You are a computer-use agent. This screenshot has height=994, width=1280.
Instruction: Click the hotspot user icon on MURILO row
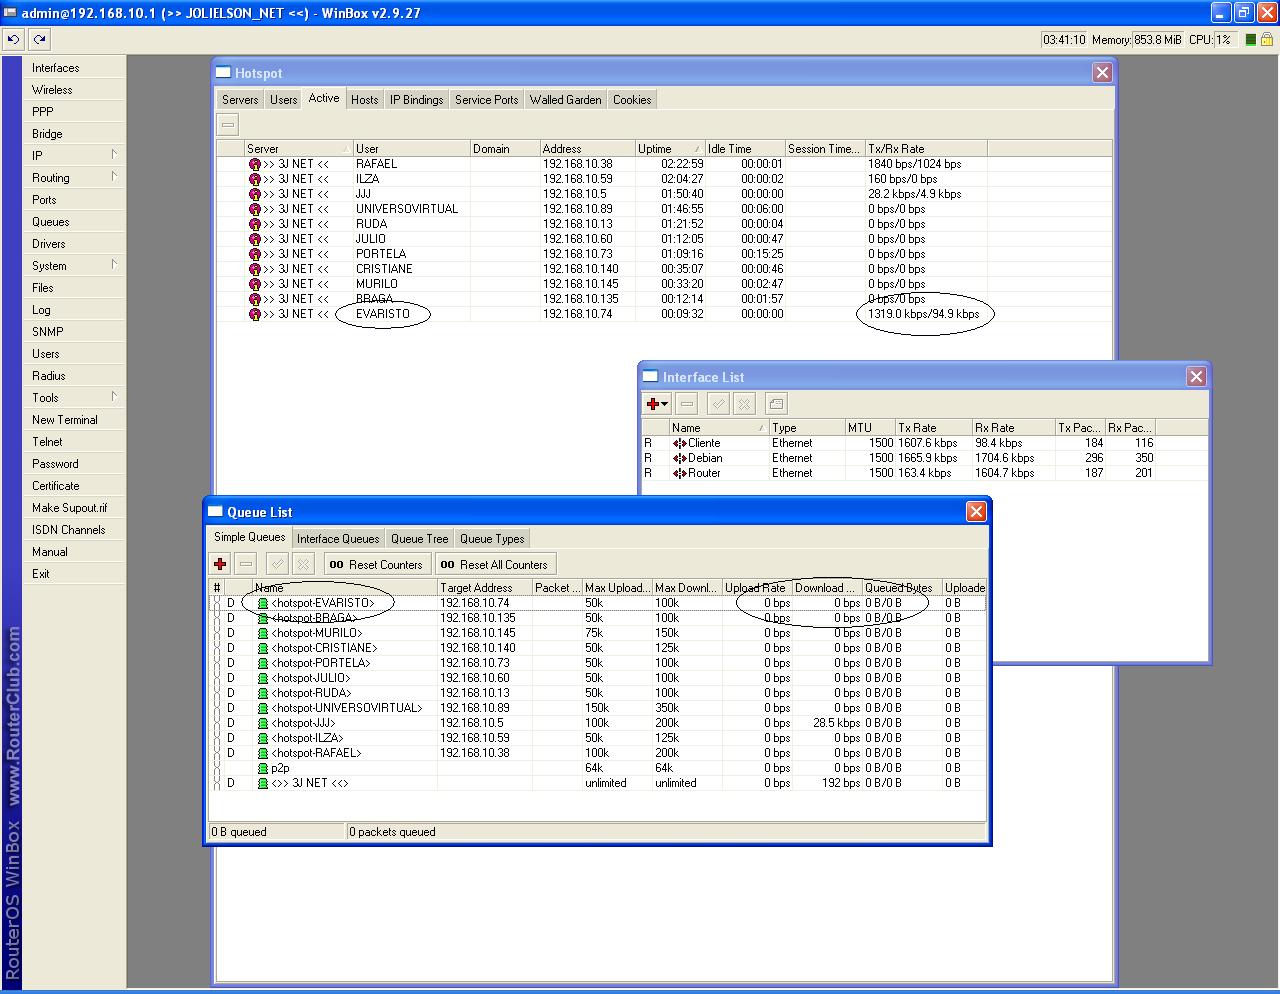(255, 284)
